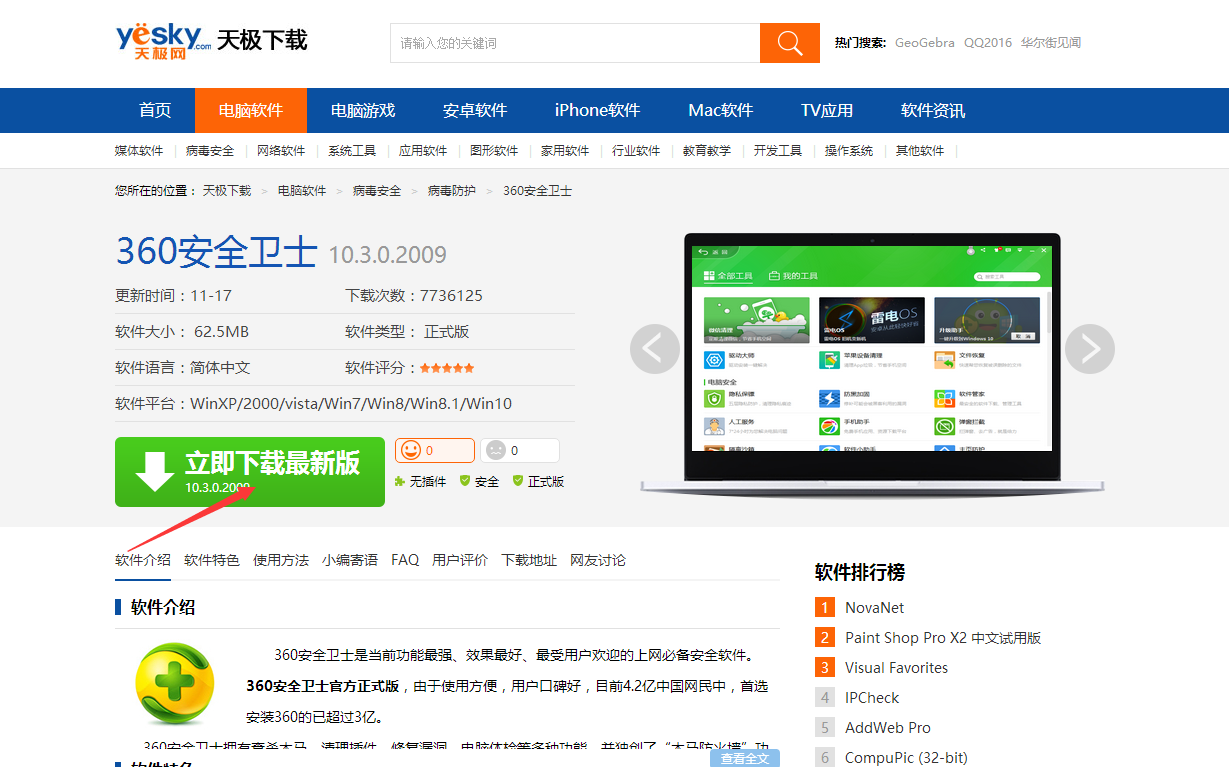Click the 病毒防护 breadcrumb link
1229x767 pixels.
click(x=452, y=190)
